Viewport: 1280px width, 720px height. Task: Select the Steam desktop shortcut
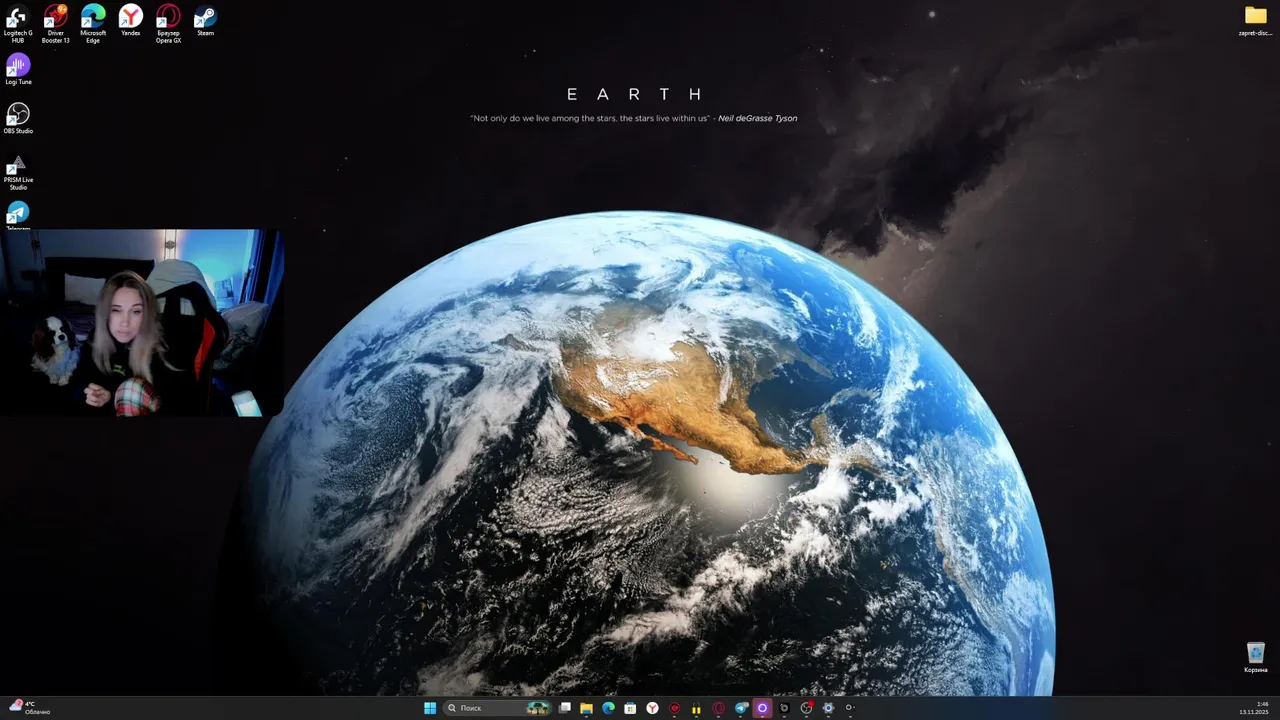tap(205, 20)
